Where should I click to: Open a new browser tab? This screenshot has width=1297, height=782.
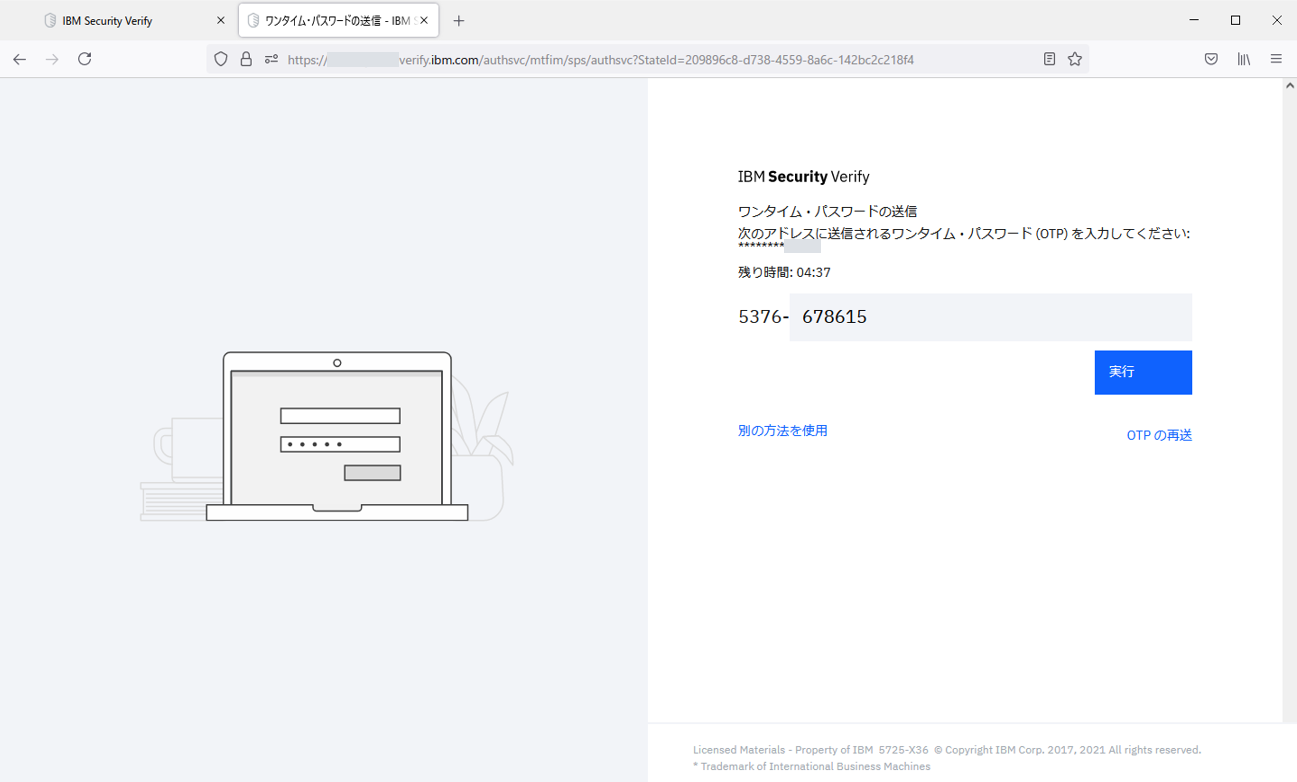tap(459, 21)
